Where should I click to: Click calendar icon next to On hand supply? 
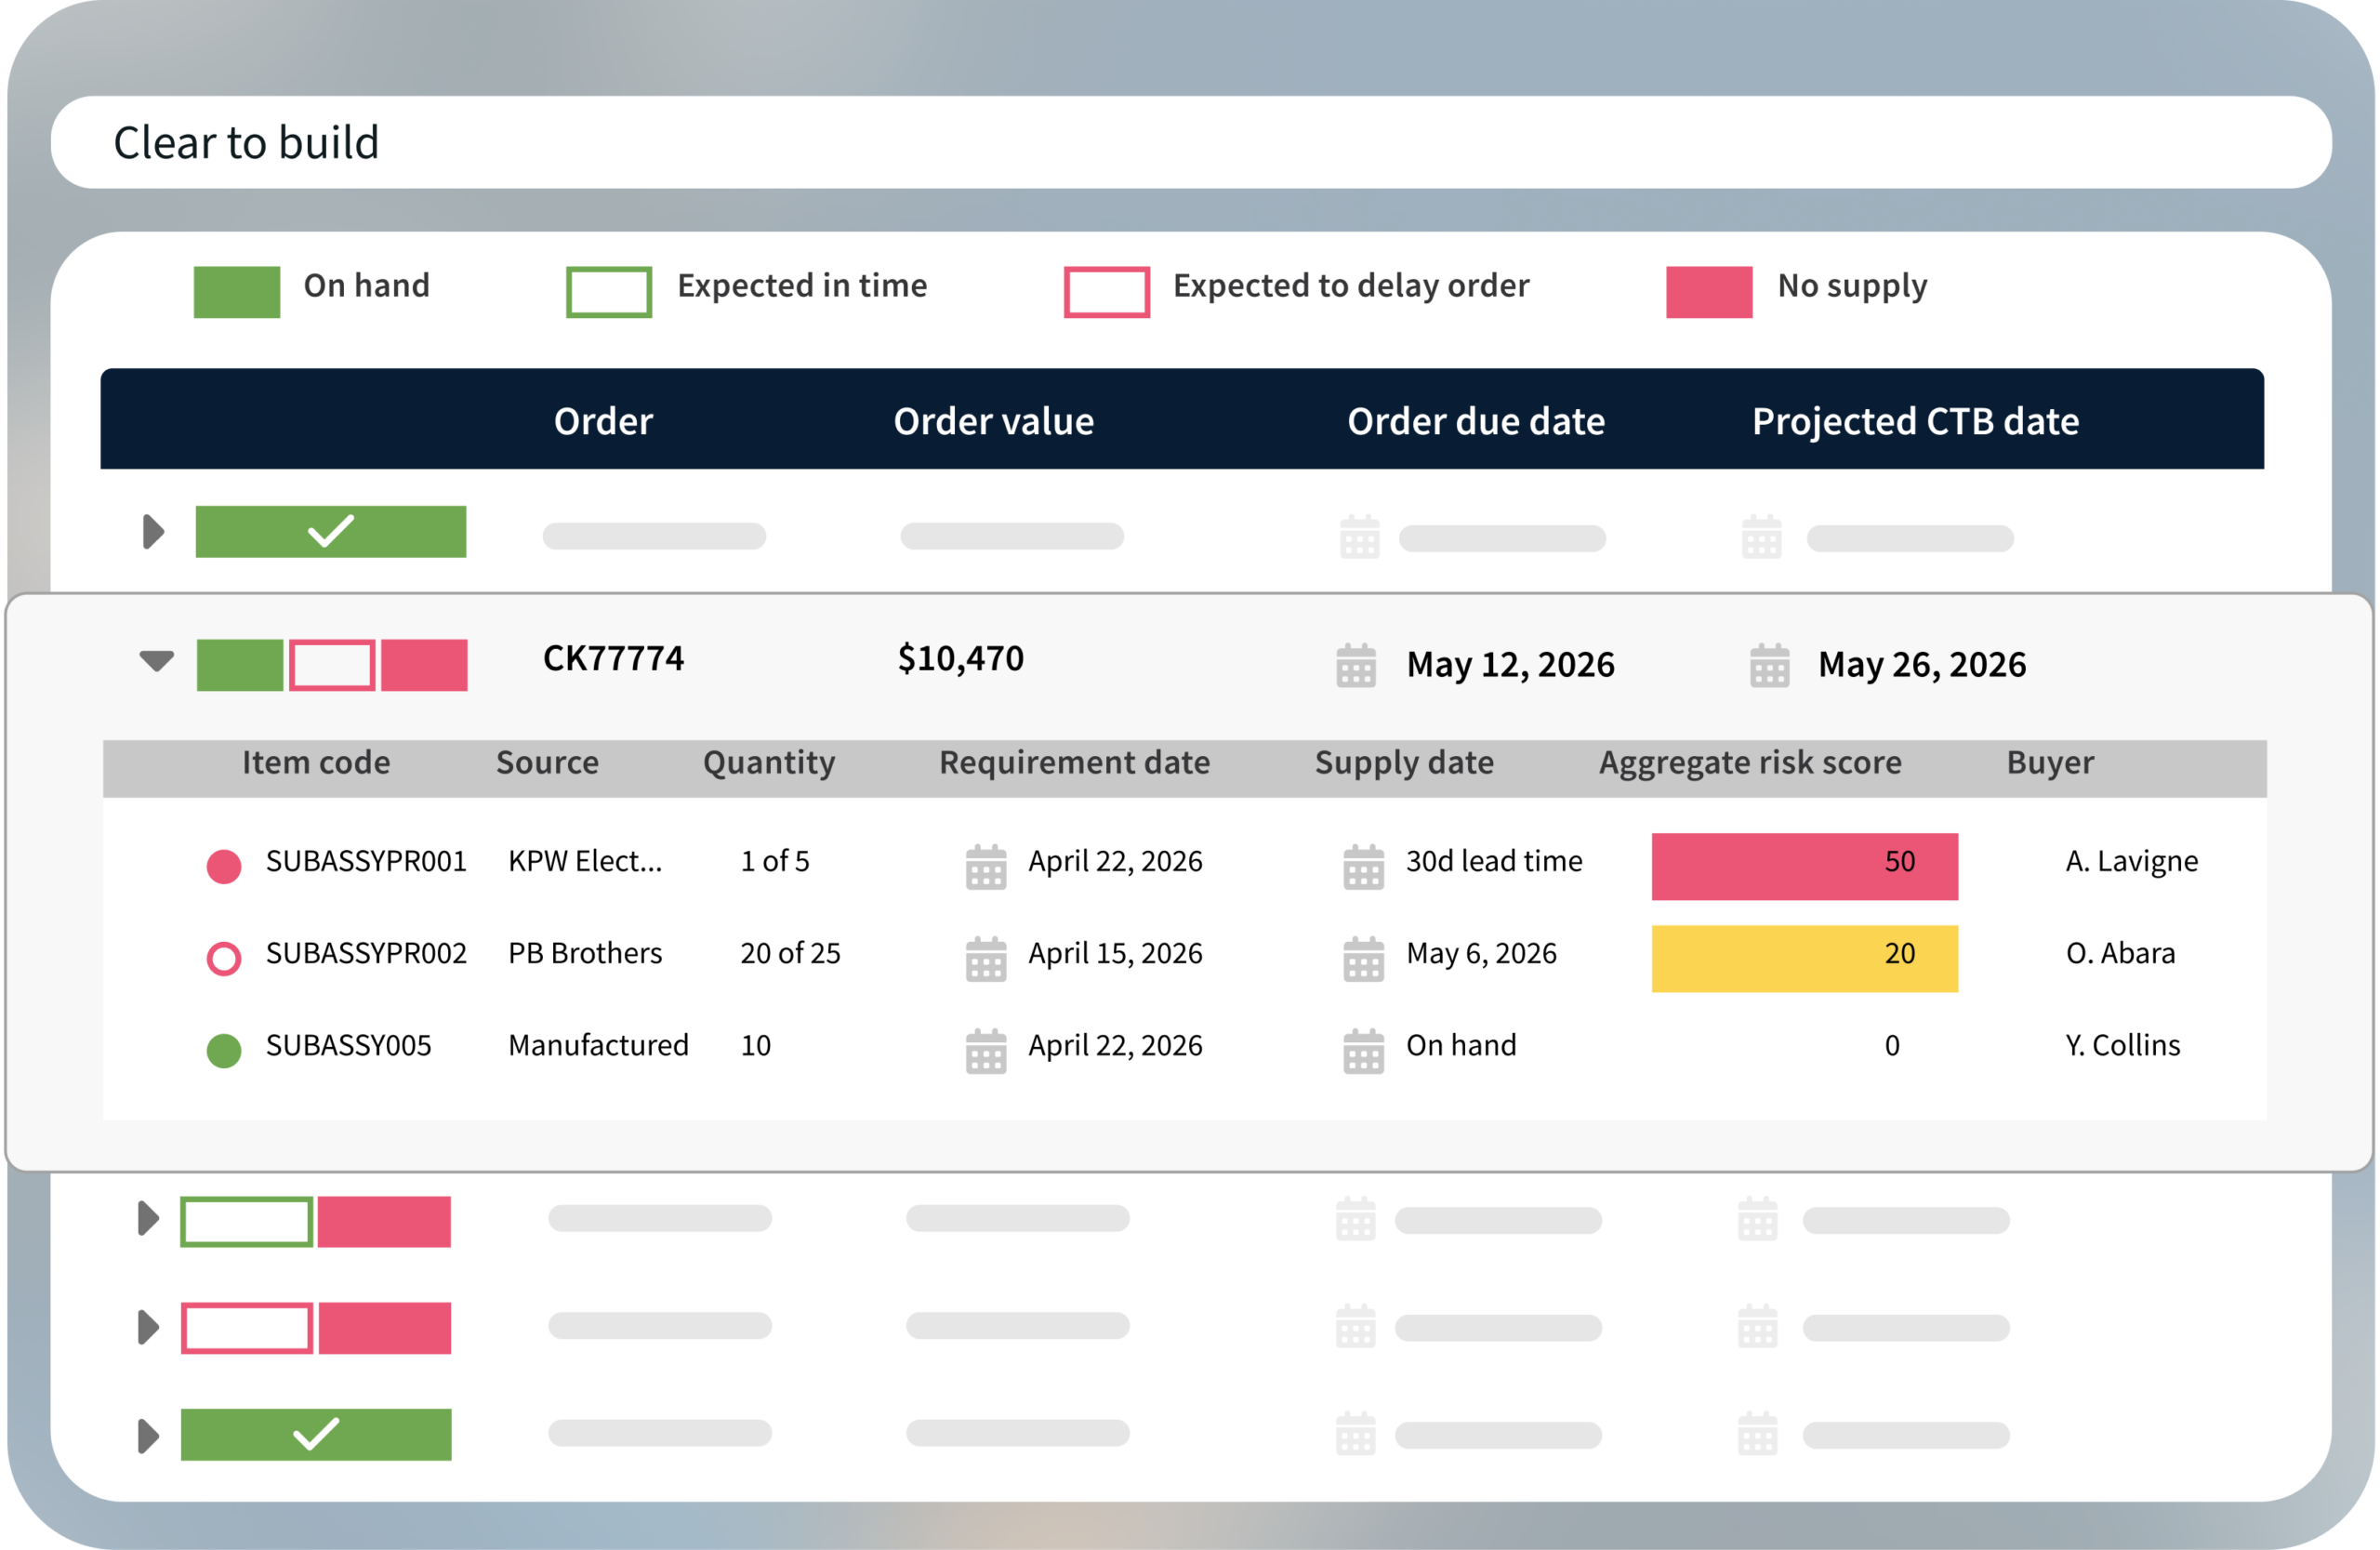1363,1051
